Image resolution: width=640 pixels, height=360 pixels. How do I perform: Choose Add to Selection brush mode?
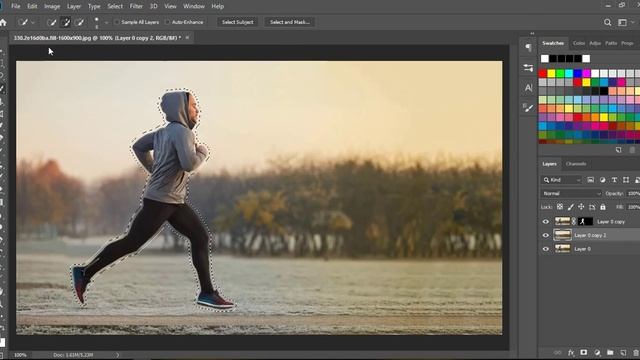pos(65,22)
